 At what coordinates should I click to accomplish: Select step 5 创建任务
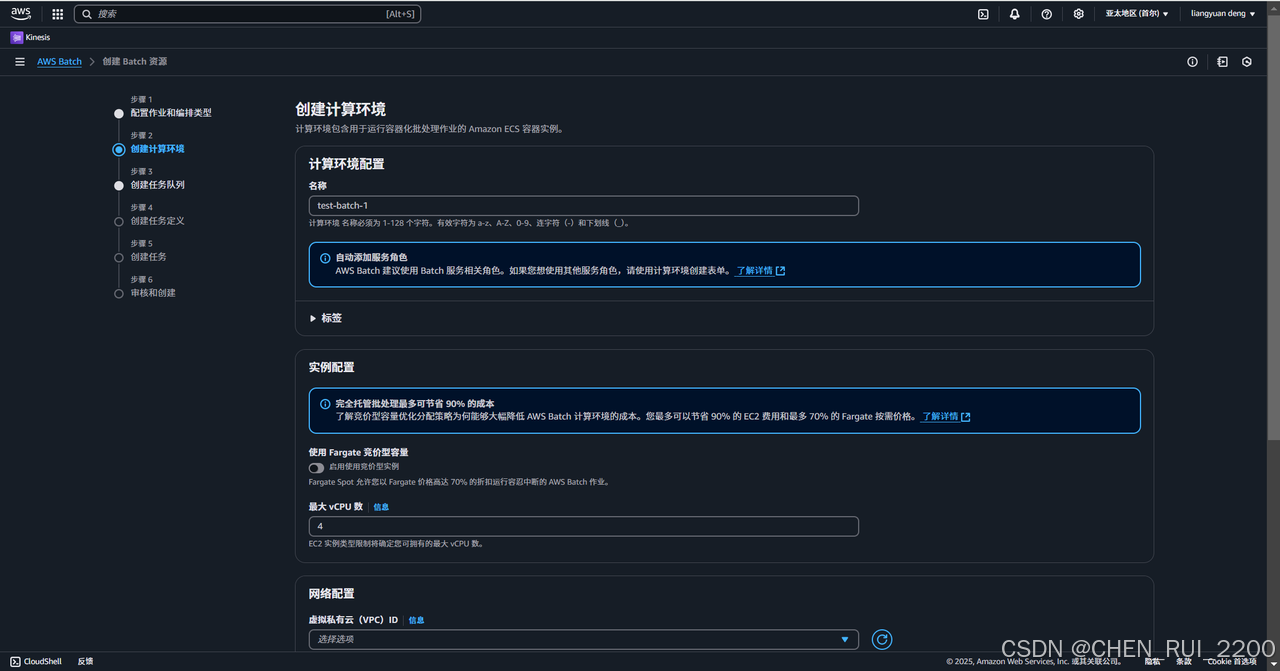coord(148,257)
